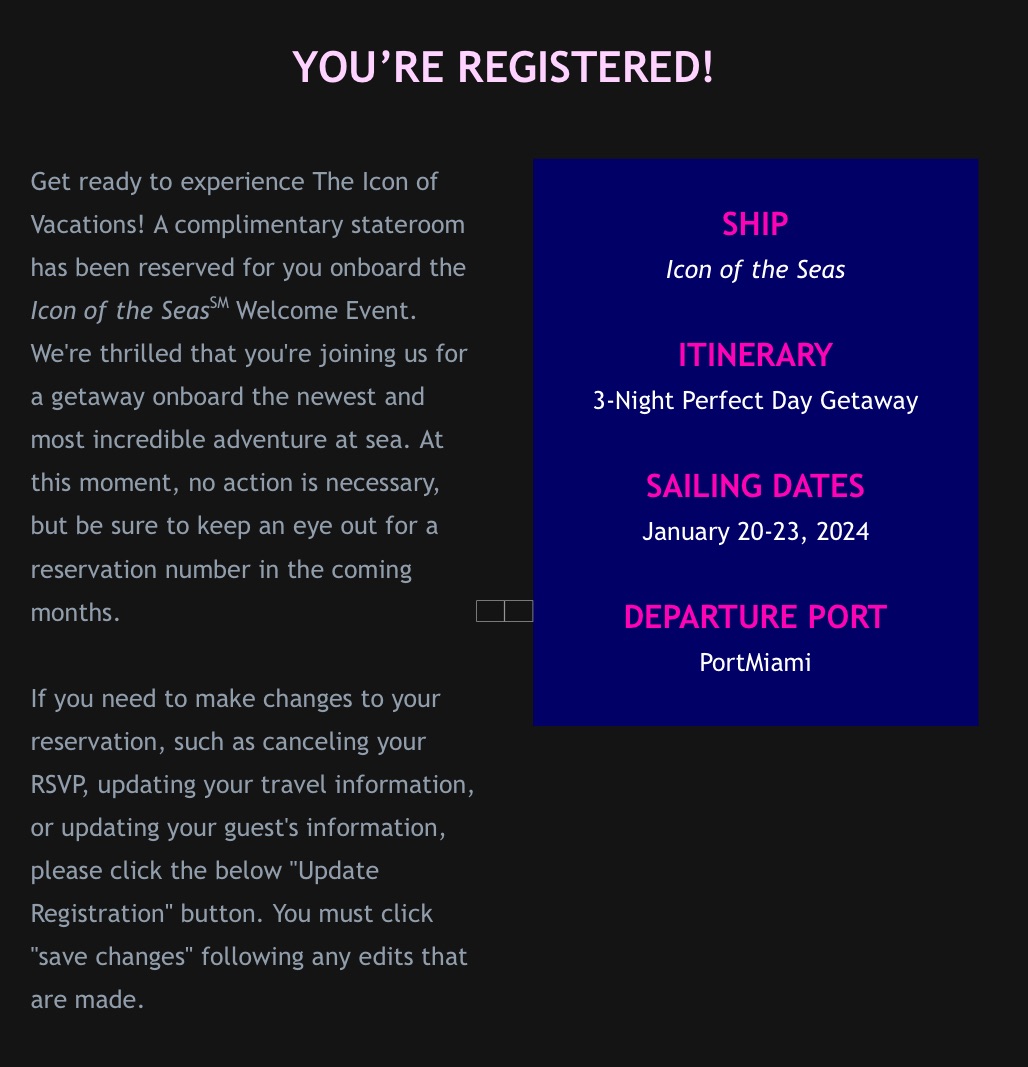1028x1067 pixels.
Task: Click the "January 20-23, 2024" dates
Action: [x=755, y=531]
